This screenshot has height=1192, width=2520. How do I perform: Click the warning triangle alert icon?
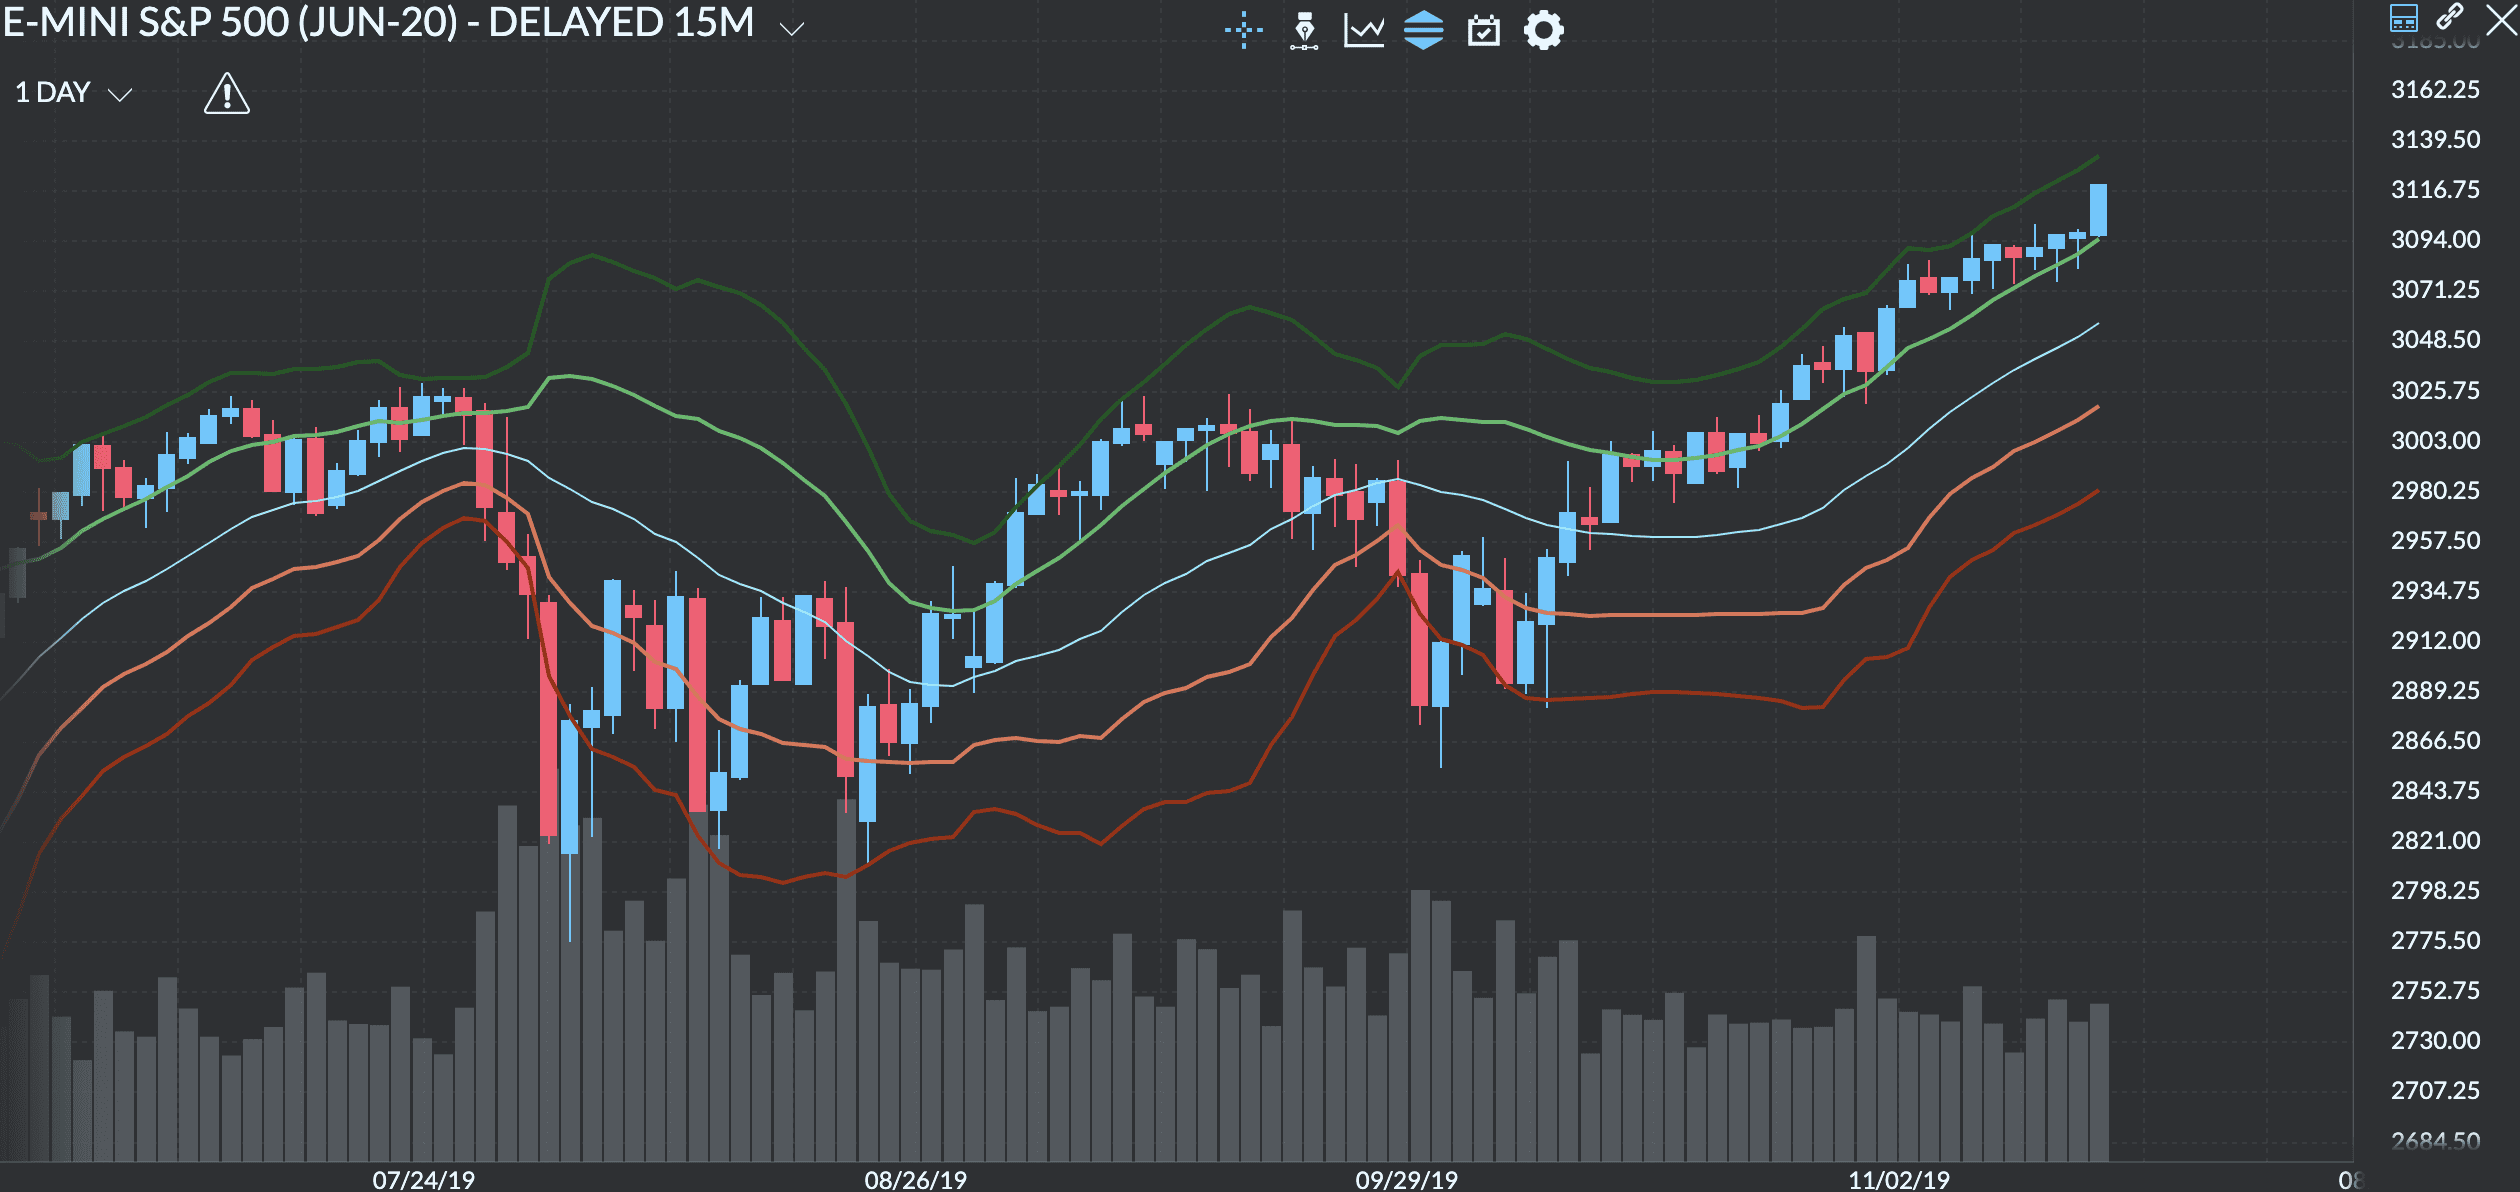227,94
